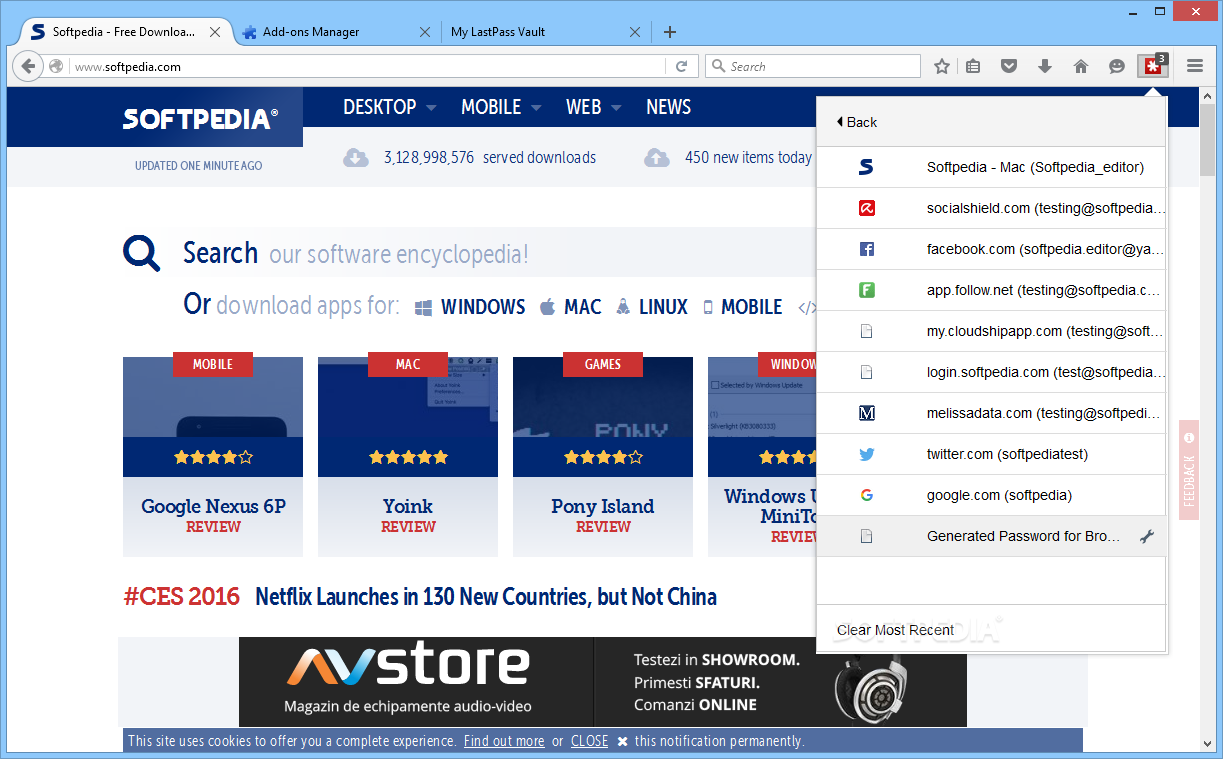Click the download cloud icon by served downloads
This screenshot has width=1223, height=759.
coord(356,158)
